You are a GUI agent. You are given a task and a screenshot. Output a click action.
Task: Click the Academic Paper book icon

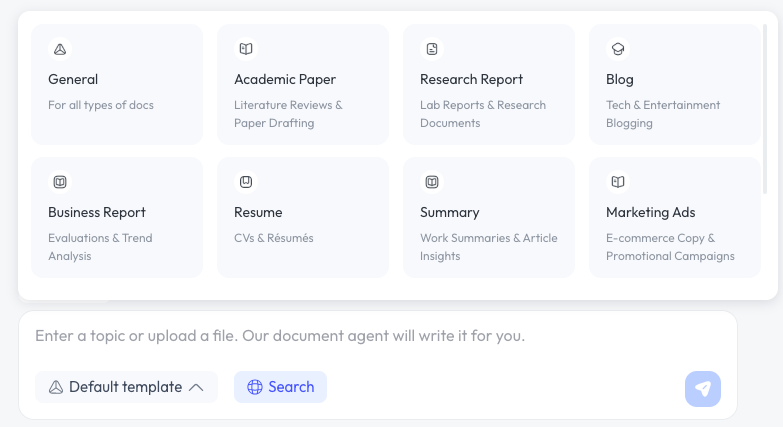pyautogui.click(x=246, y=49)
